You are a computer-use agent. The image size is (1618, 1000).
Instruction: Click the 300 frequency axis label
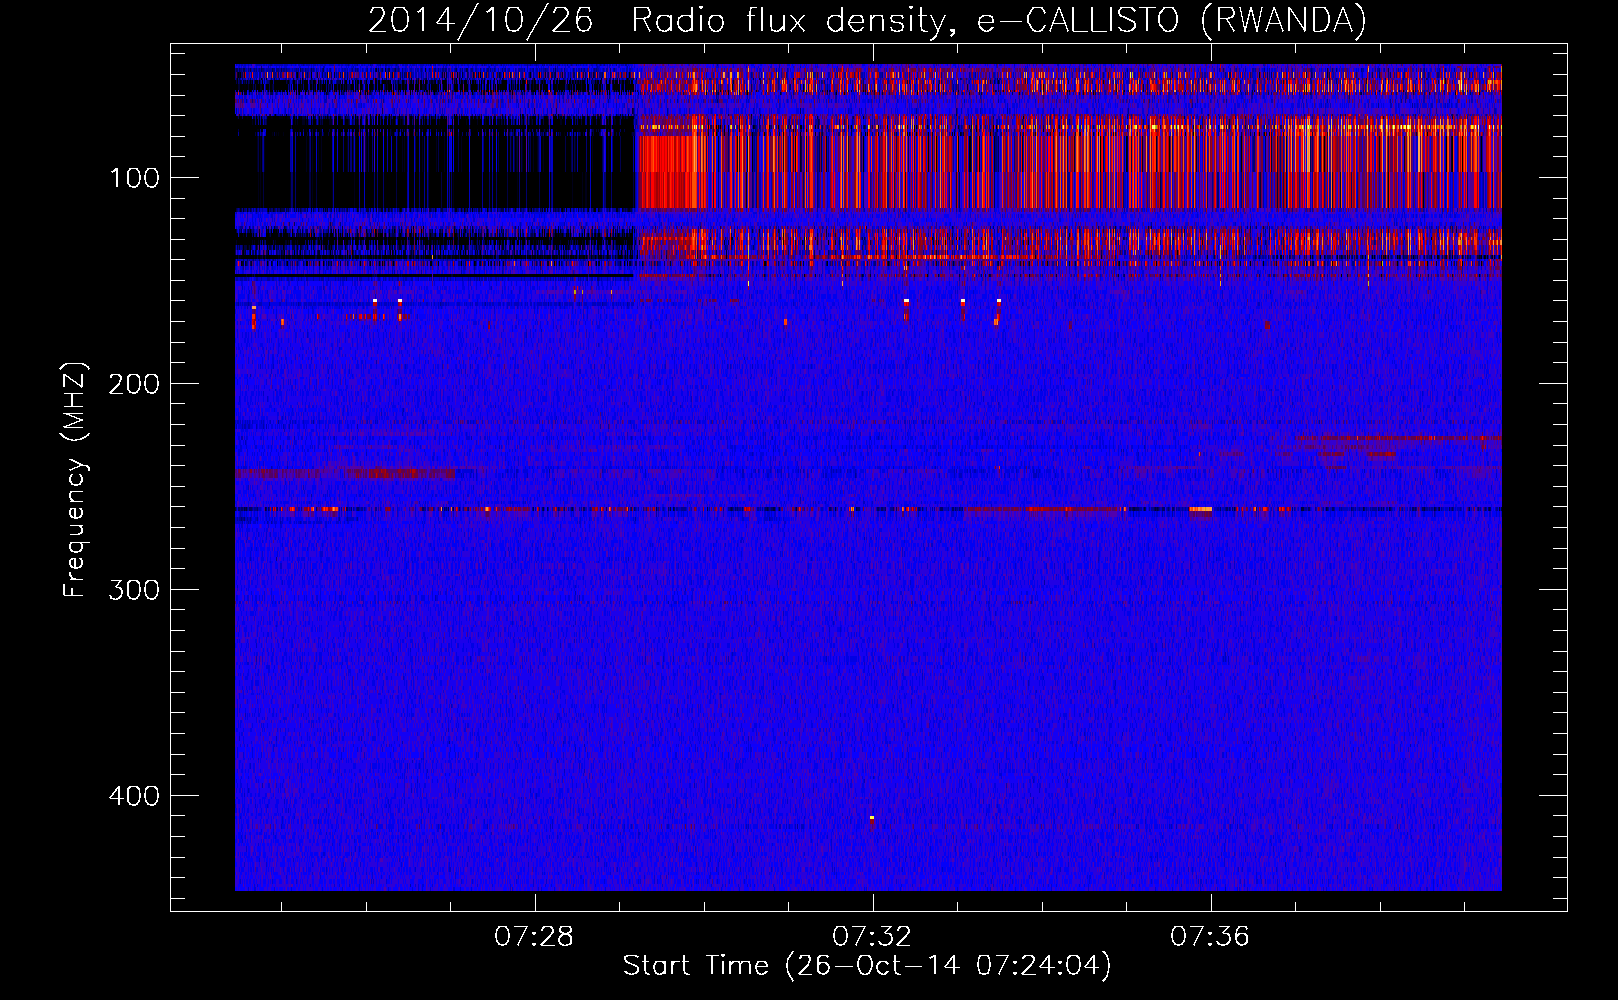(x=135, y=590)
